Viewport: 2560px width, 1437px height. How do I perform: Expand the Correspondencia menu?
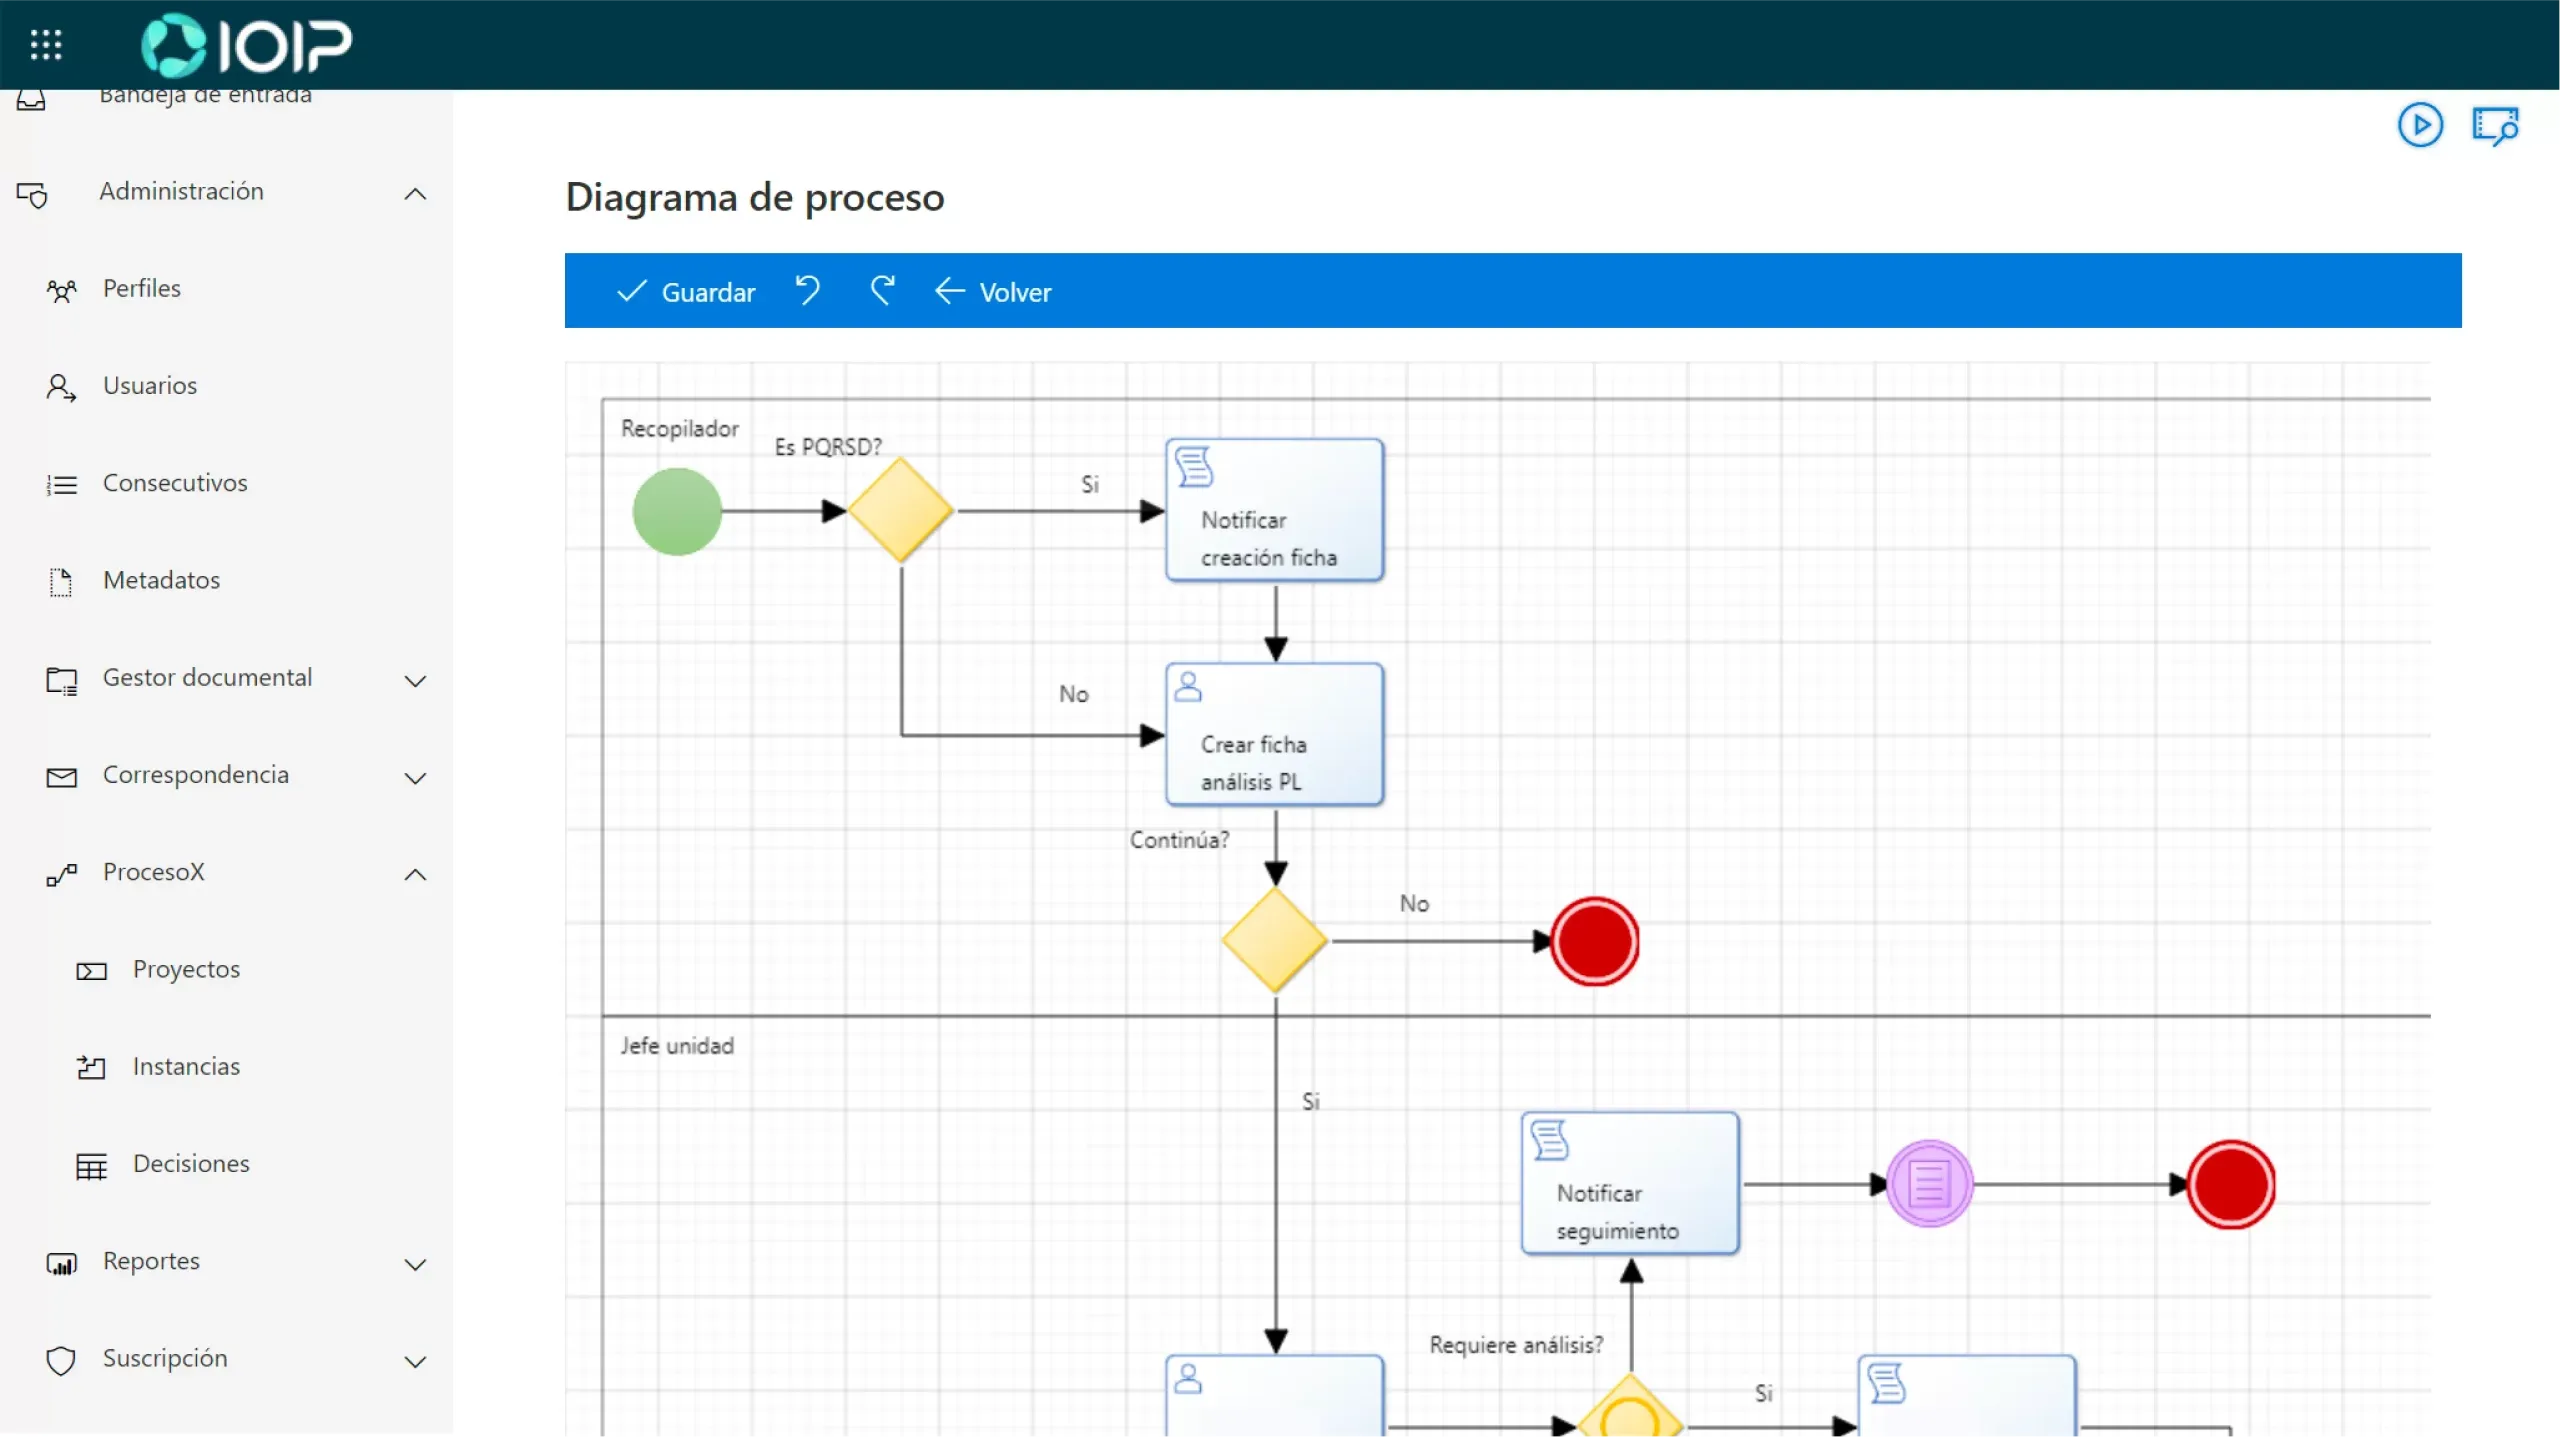point(415,778)
